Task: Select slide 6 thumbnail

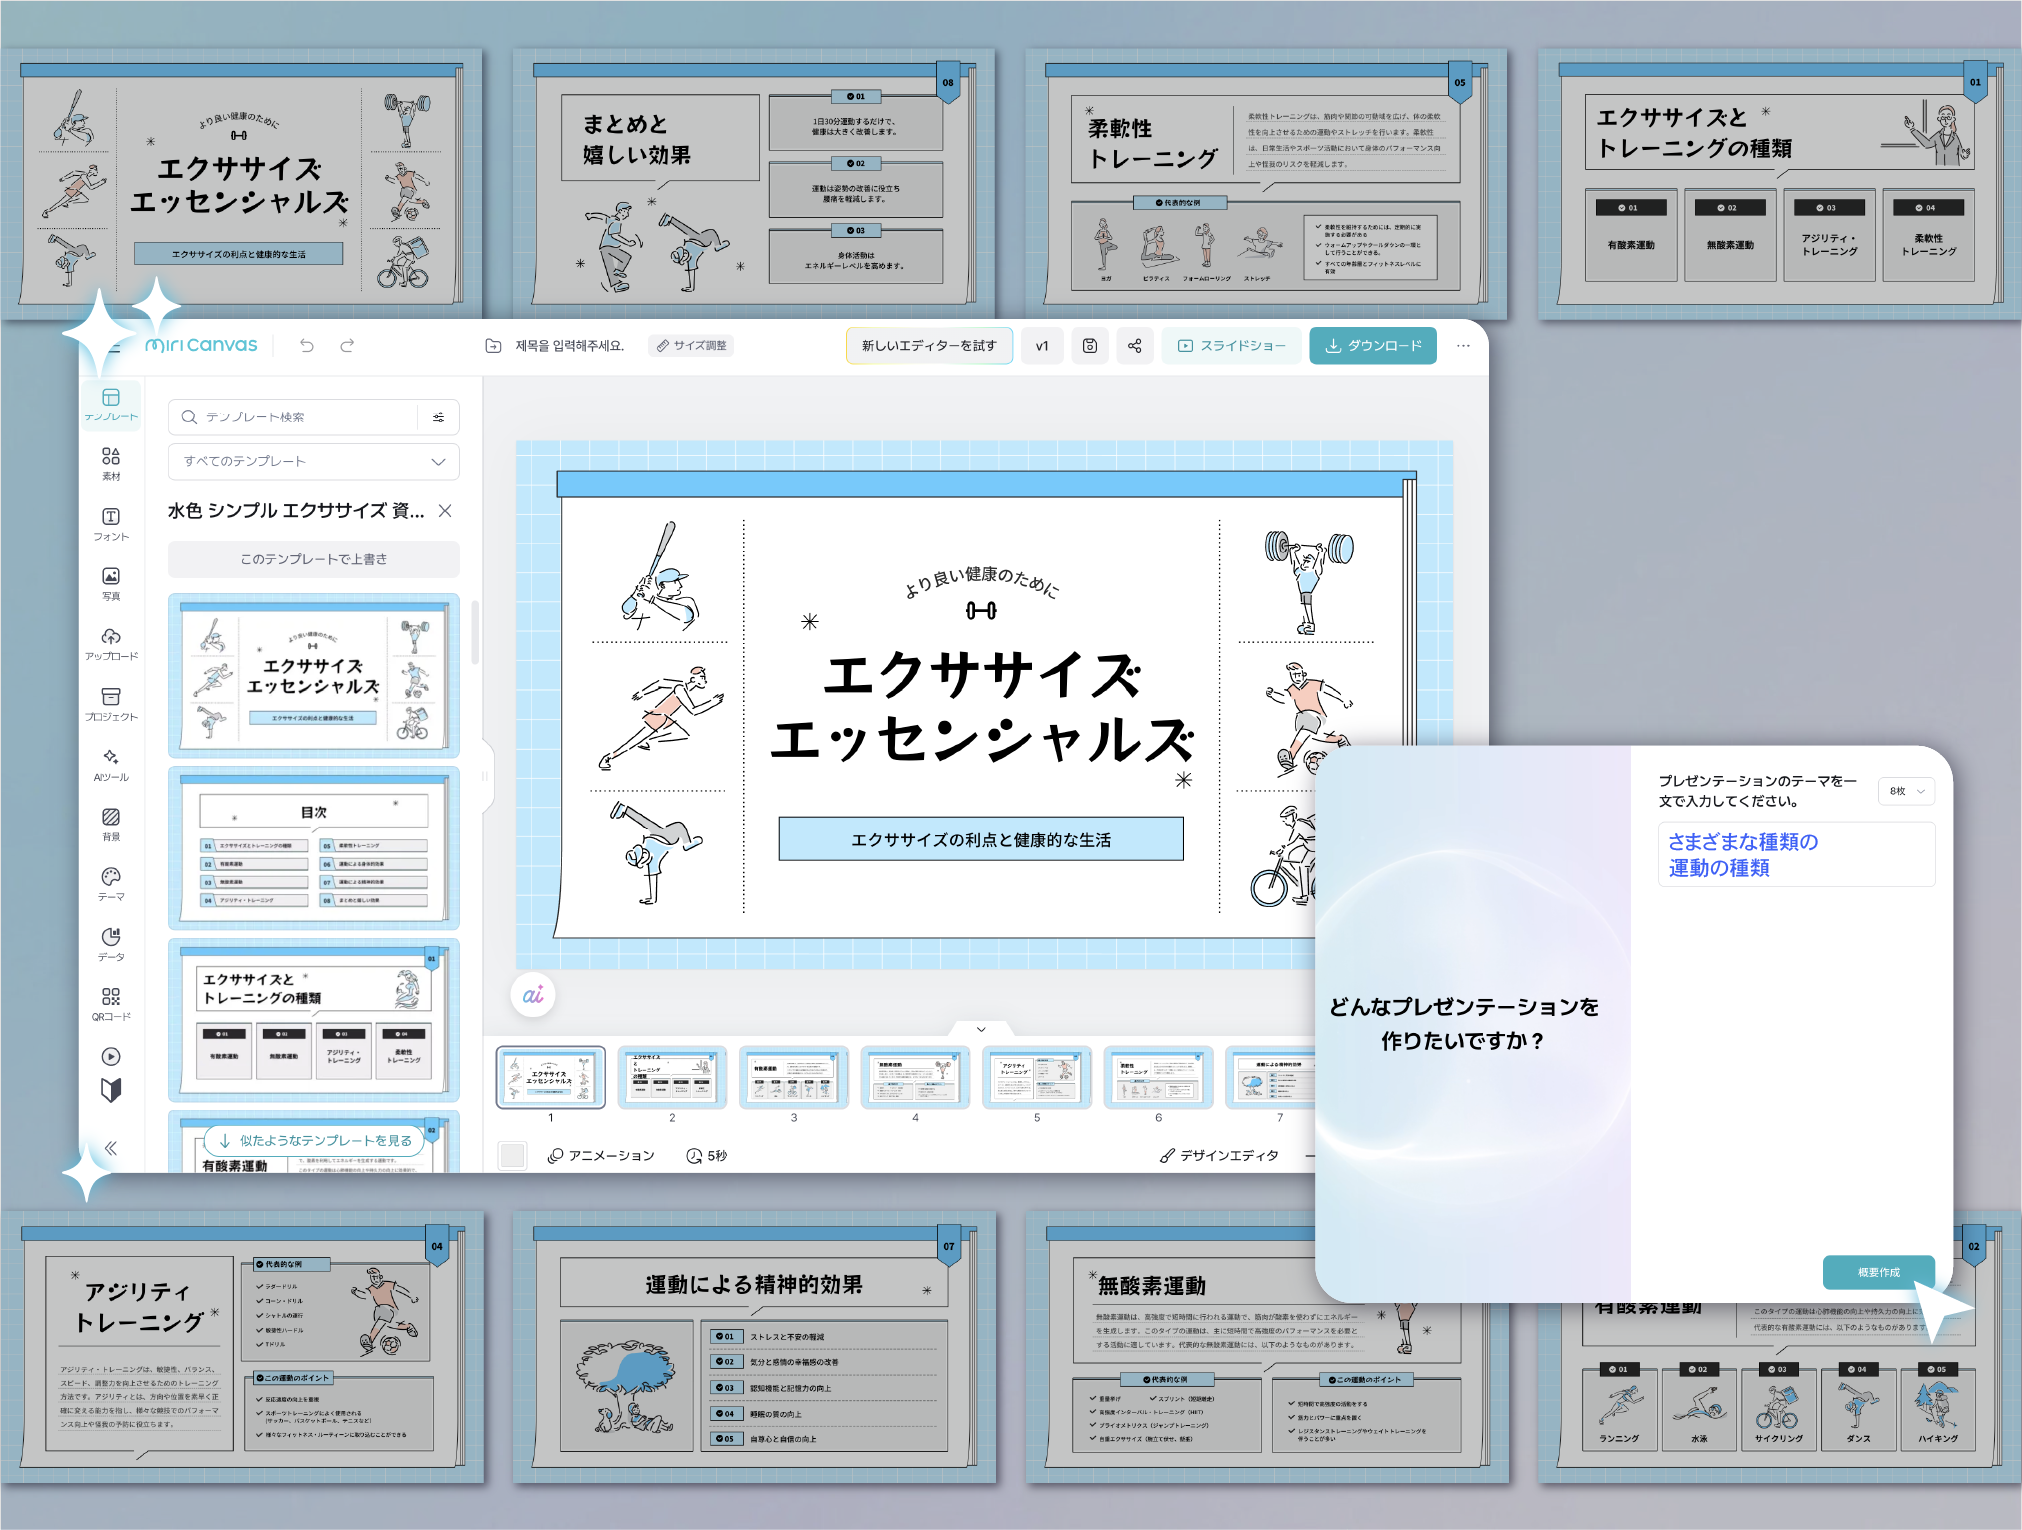Action: point(1158,1077)
